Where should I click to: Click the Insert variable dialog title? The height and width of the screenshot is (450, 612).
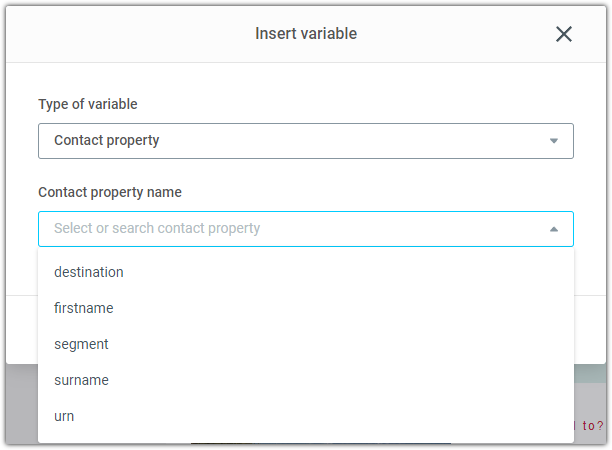[x=306, y=34]
